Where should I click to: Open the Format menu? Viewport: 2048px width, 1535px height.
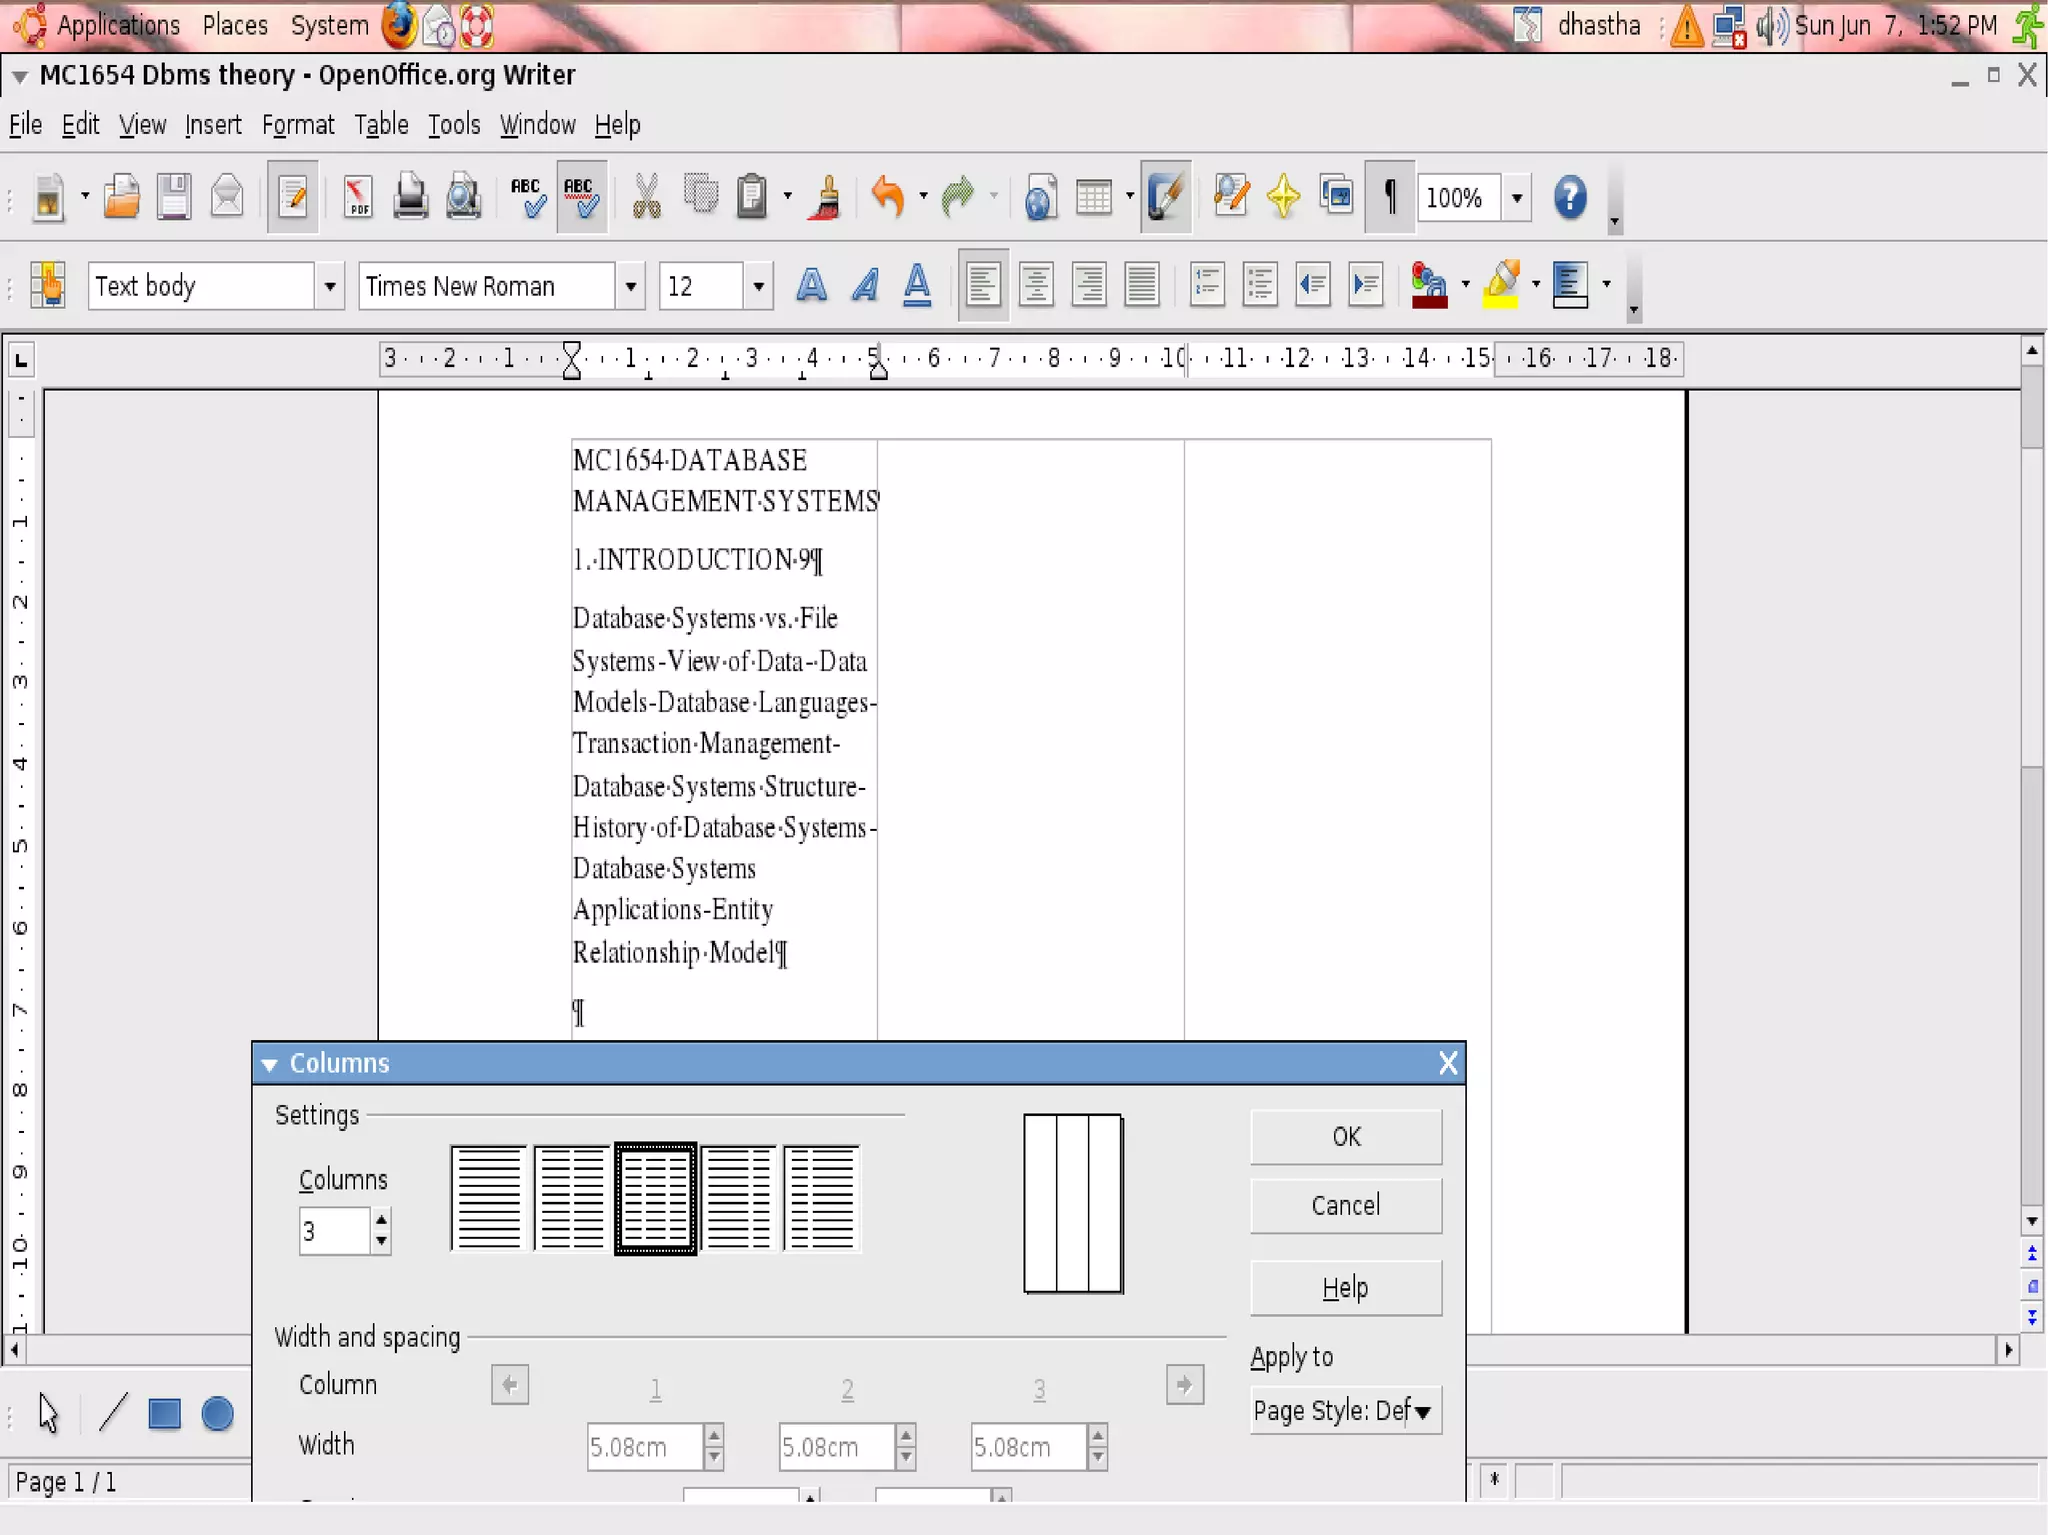298,125
